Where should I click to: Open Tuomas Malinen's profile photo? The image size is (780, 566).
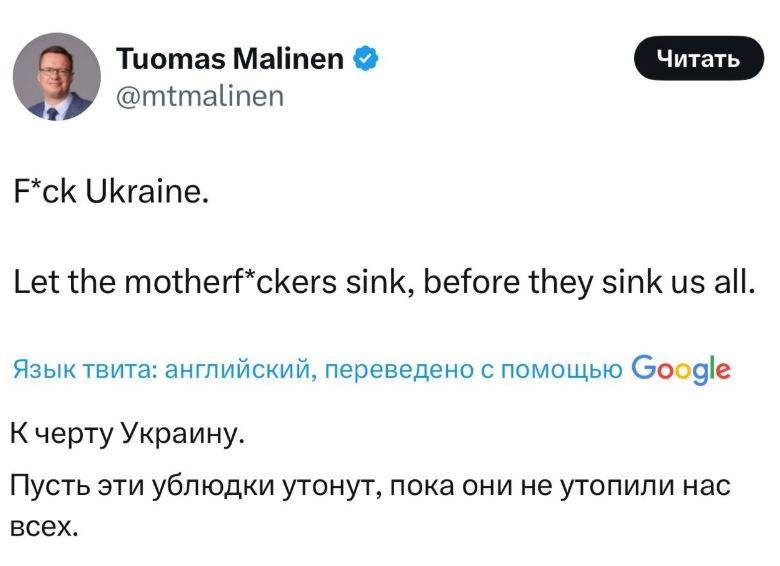(57, 77)
